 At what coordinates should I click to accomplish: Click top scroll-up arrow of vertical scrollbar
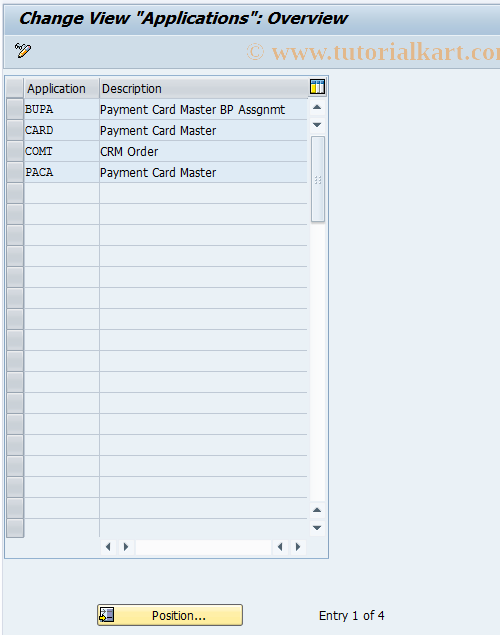pyautogui.click(x=317, y=107)
